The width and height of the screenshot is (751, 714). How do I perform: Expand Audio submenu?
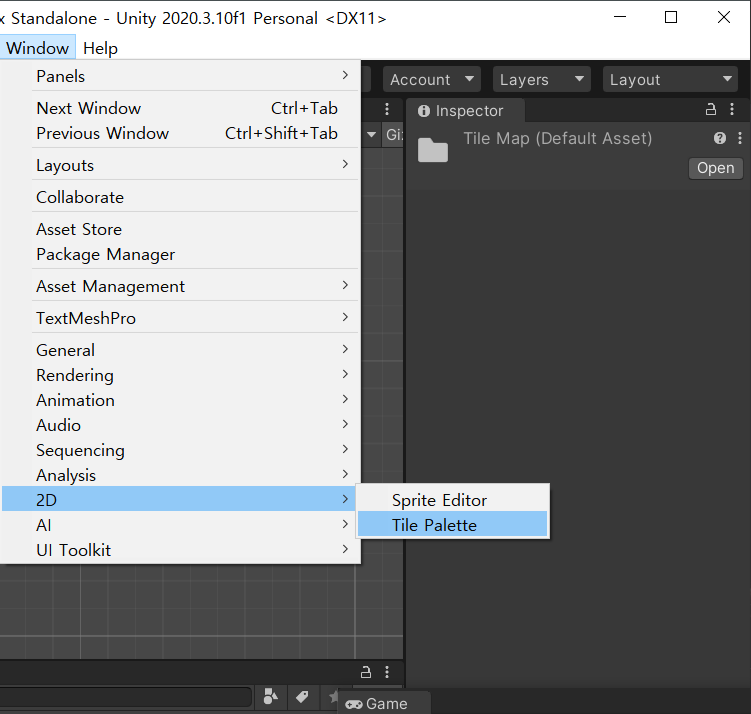(180, 425)
